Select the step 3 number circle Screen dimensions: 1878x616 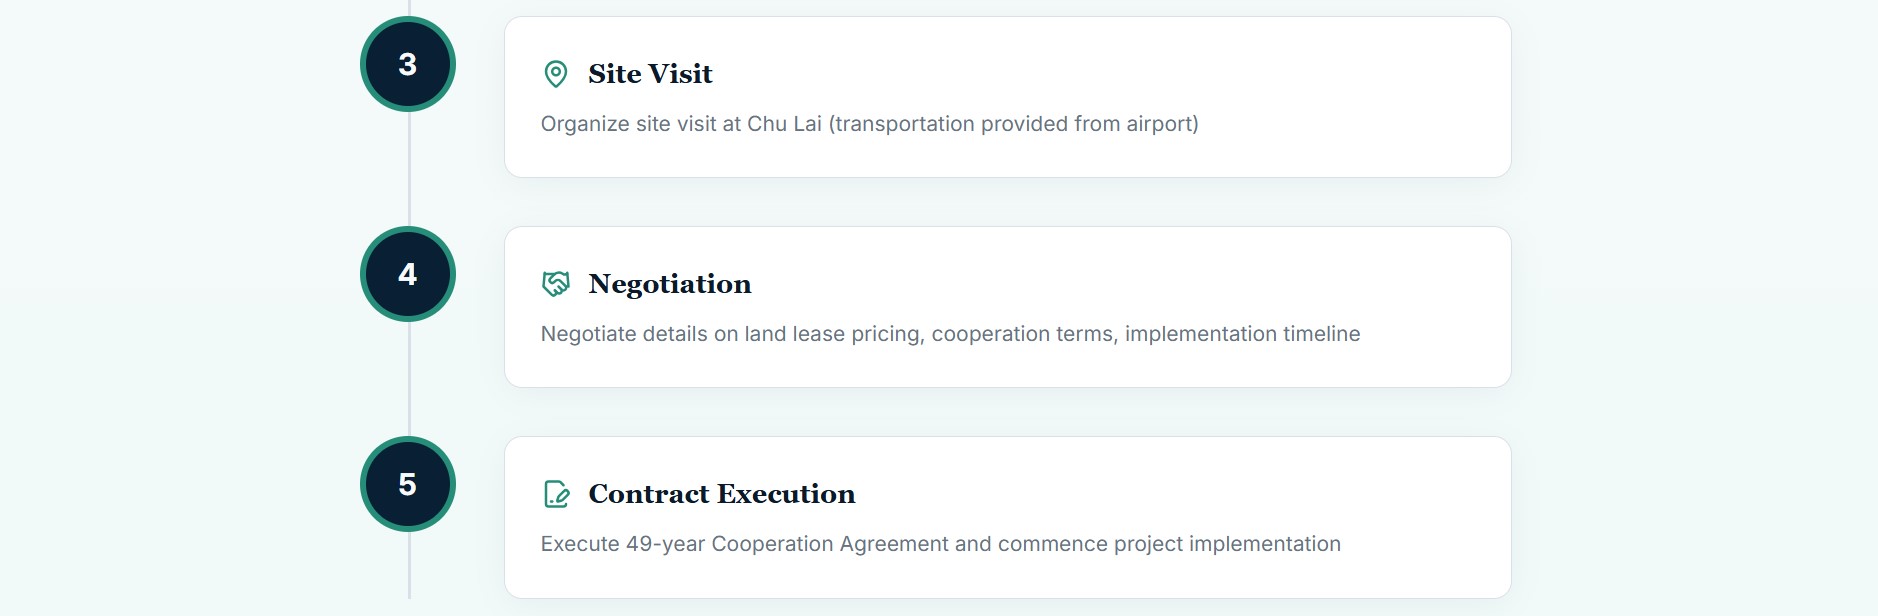click(x=408, y=64)
